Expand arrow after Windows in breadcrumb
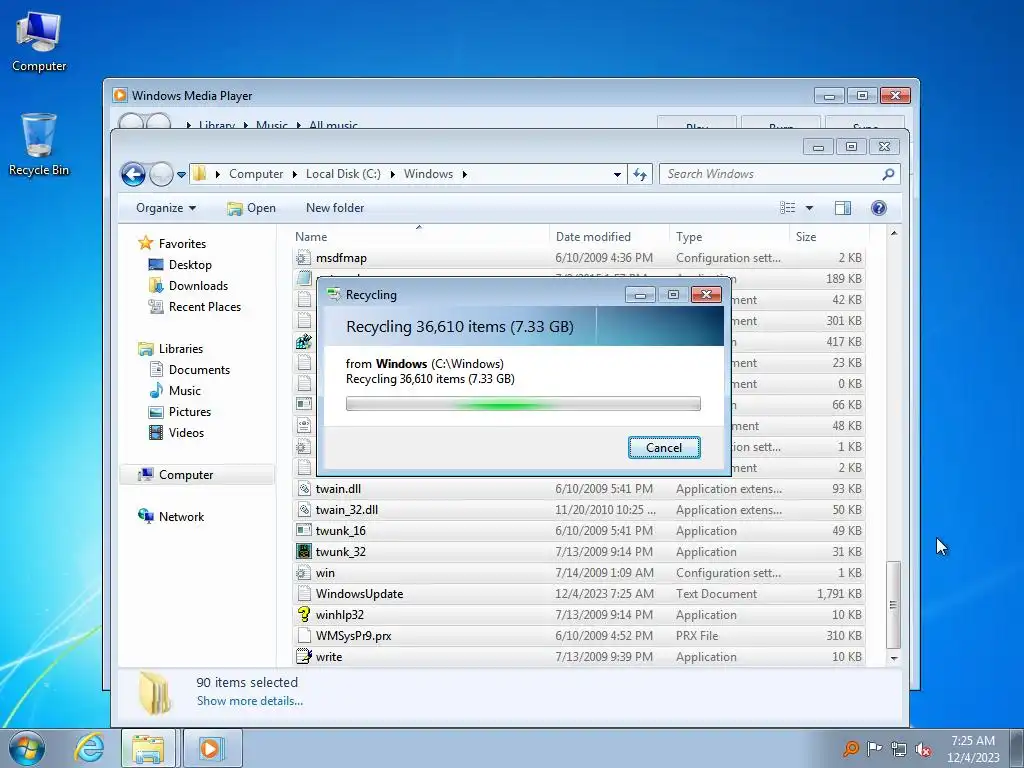The height and width of the screenshot is (768, 1024). pyautogui.click(x=464, y=174)
